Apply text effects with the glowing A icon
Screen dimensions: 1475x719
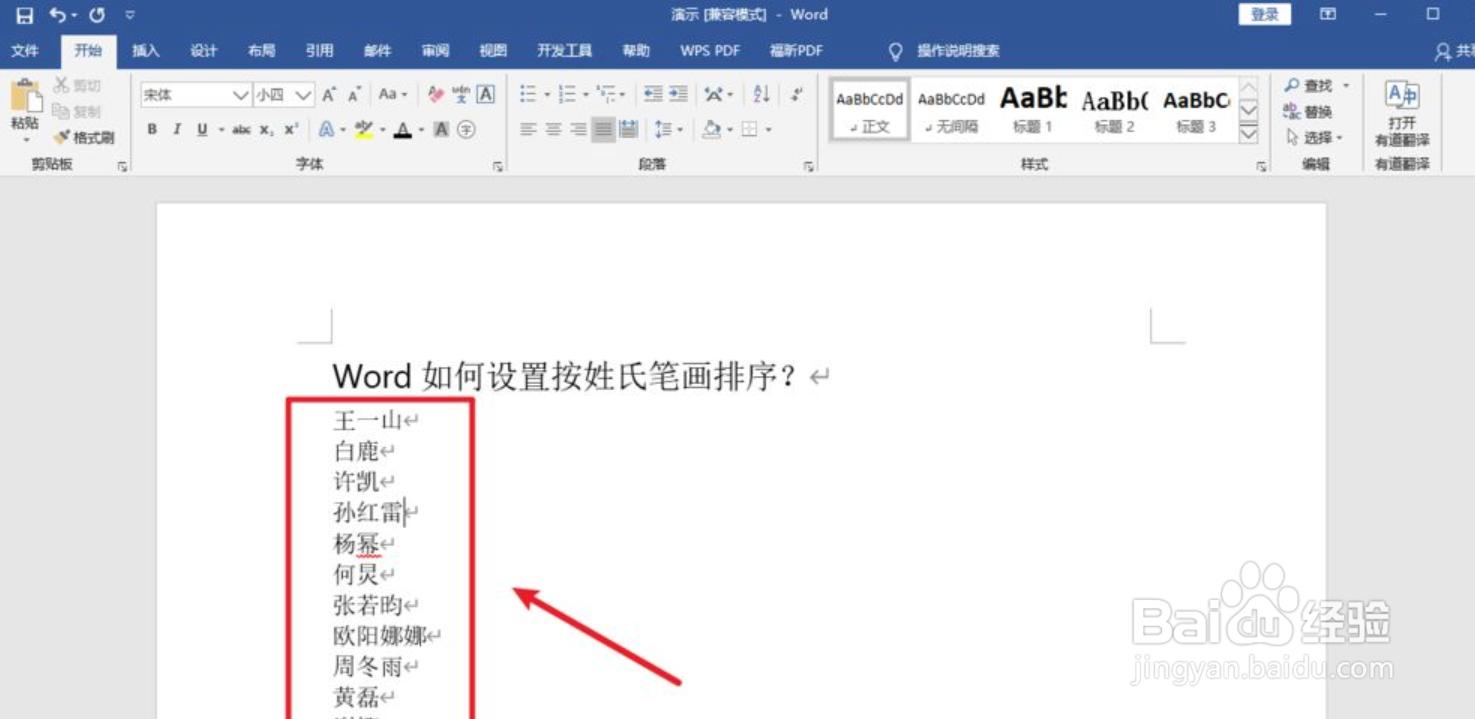[326, 129]
